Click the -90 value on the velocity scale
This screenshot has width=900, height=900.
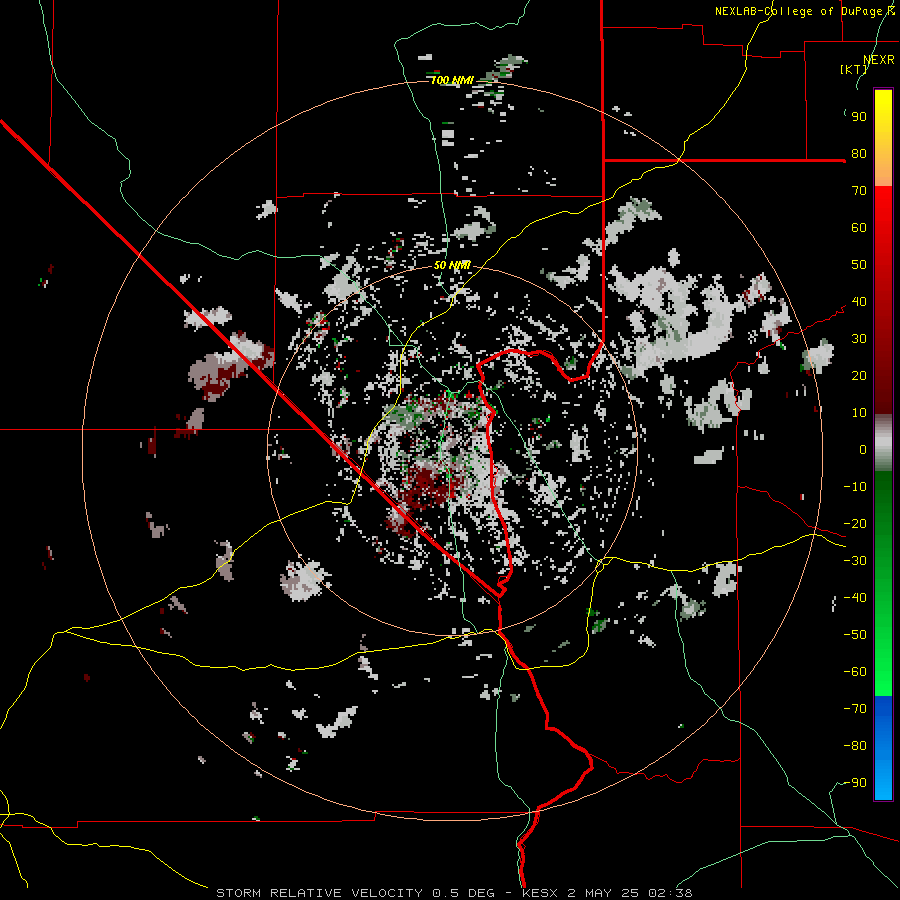855,783
